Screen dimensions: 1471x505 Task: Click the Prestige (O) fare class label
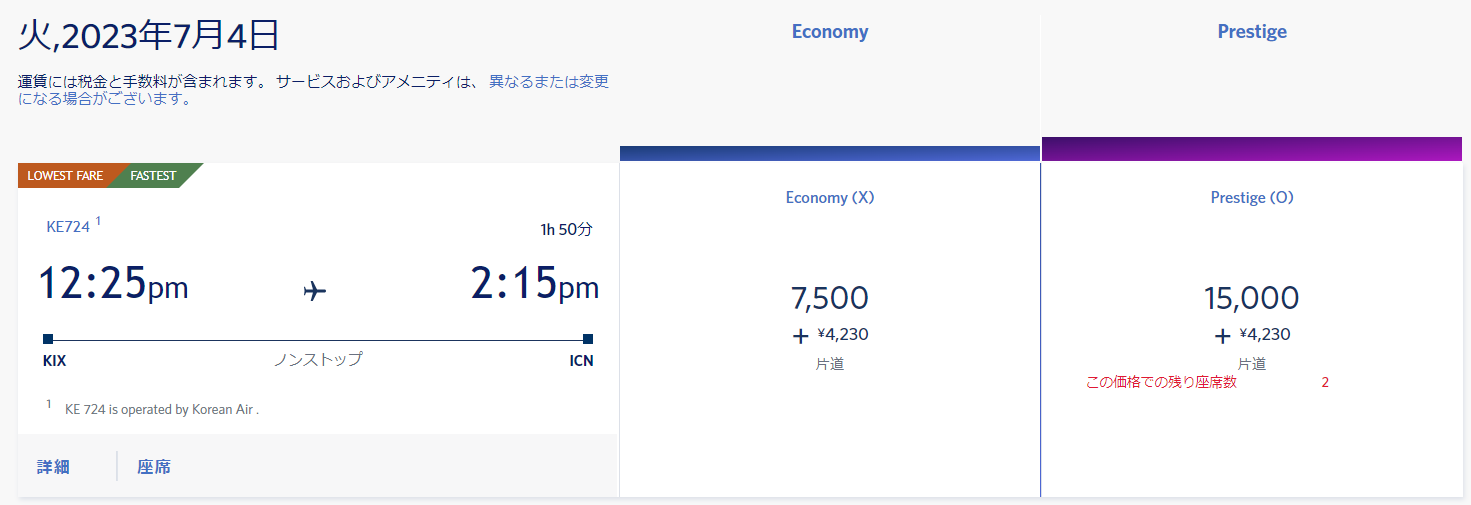tap(1252, 198)
